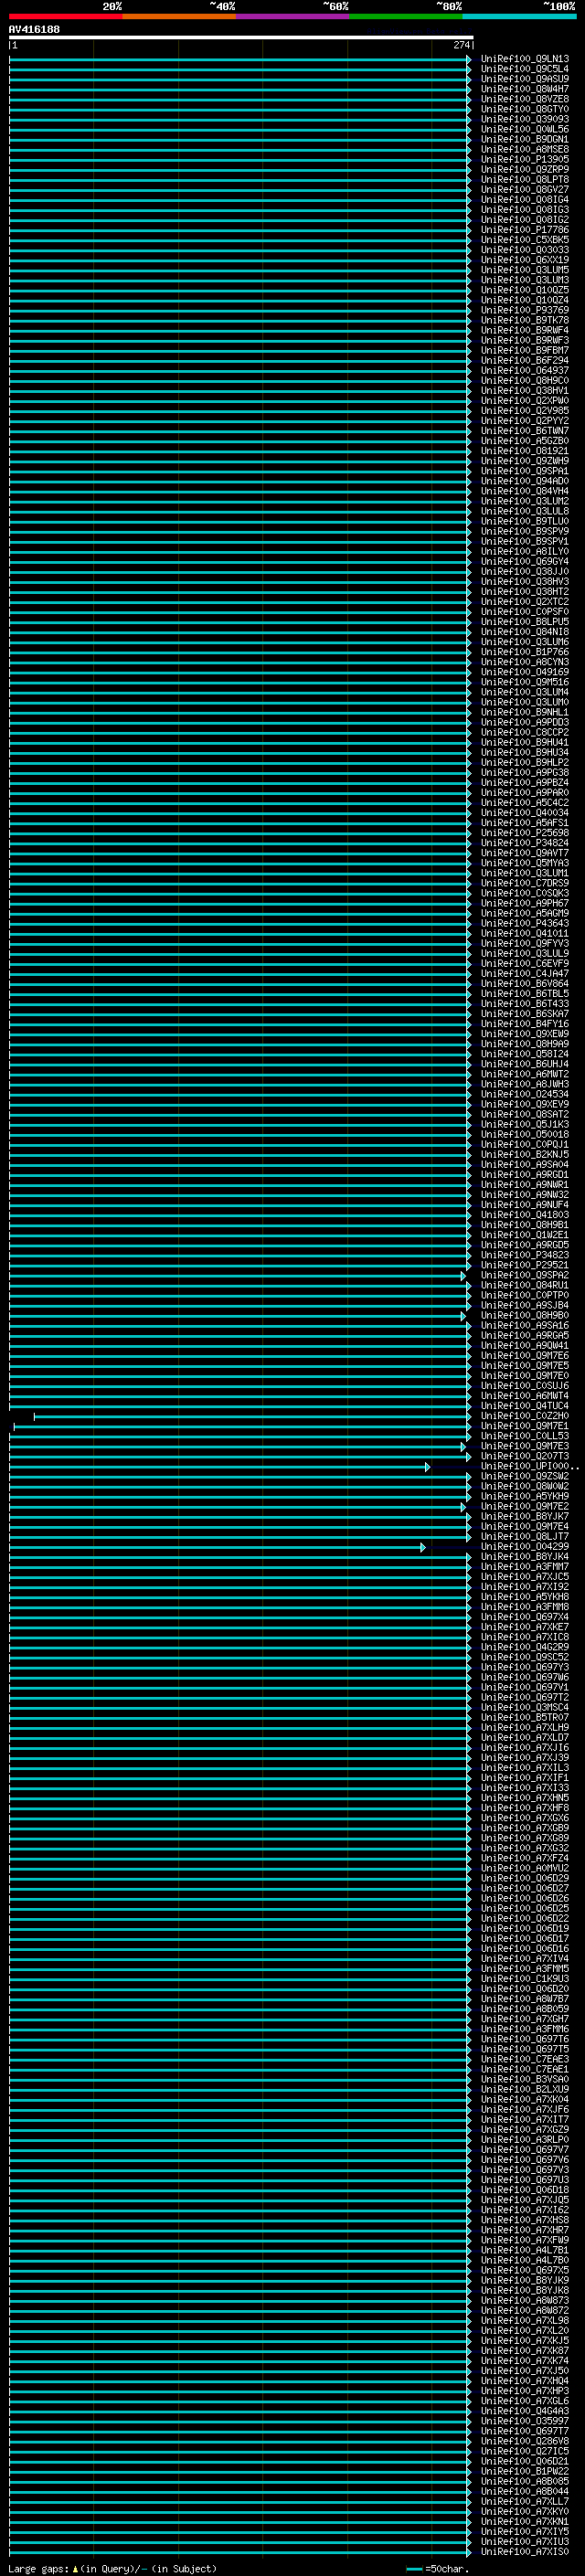This screenshot has height=2576, width=585.
Task: Select the UniRef100_P34823 label
Action: click(524, 1255)
